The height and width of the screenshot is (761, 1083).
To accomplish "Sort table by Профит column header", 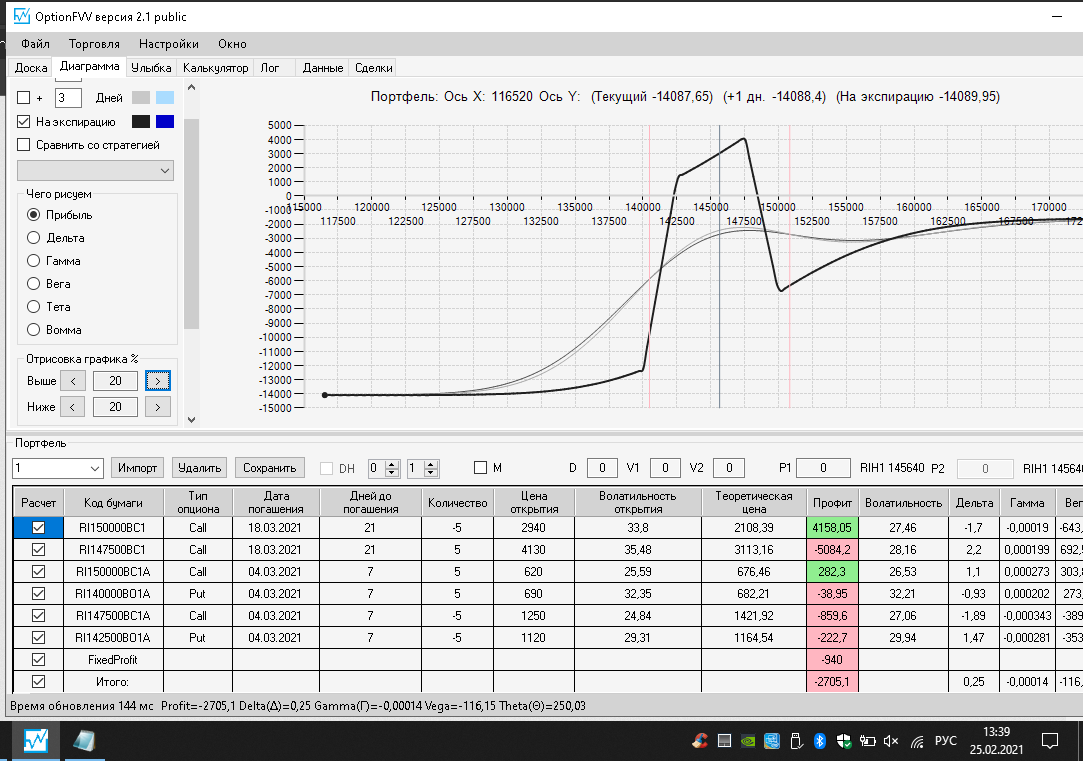I will 832,503.
